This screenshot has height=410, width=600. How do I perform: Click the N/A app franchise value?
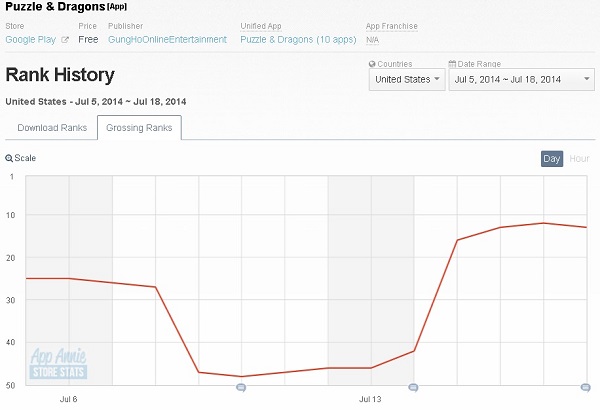(372, 40)
